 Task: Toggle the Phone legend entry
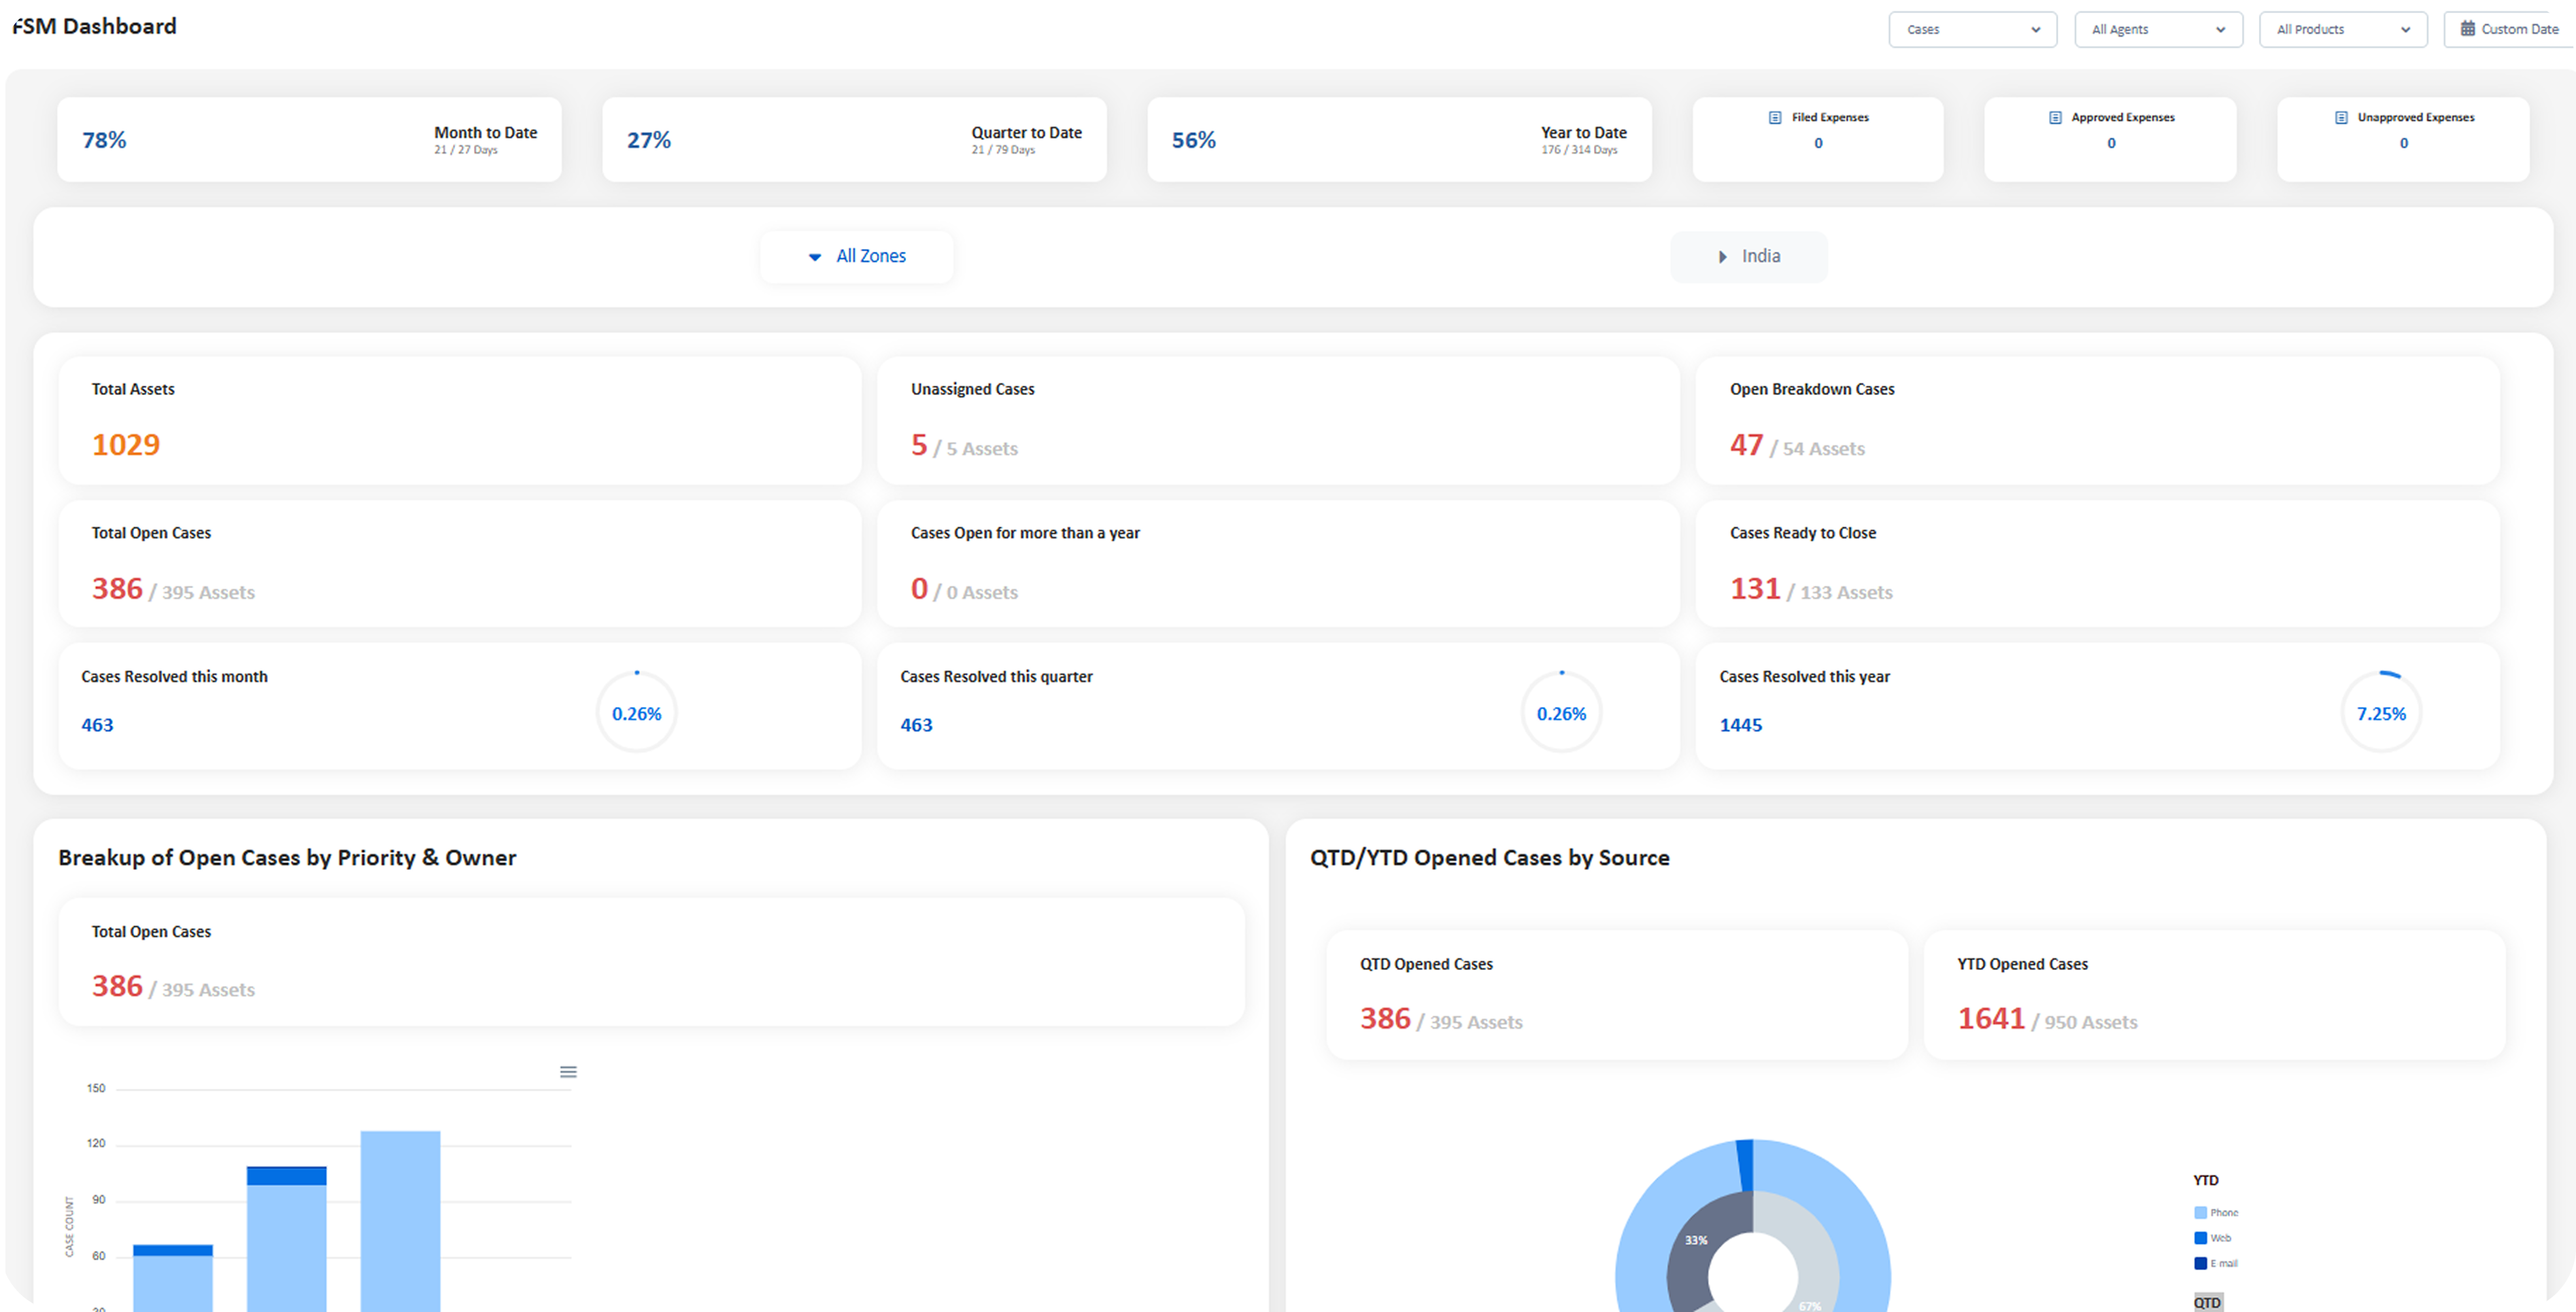[x=2216, y=1212]
